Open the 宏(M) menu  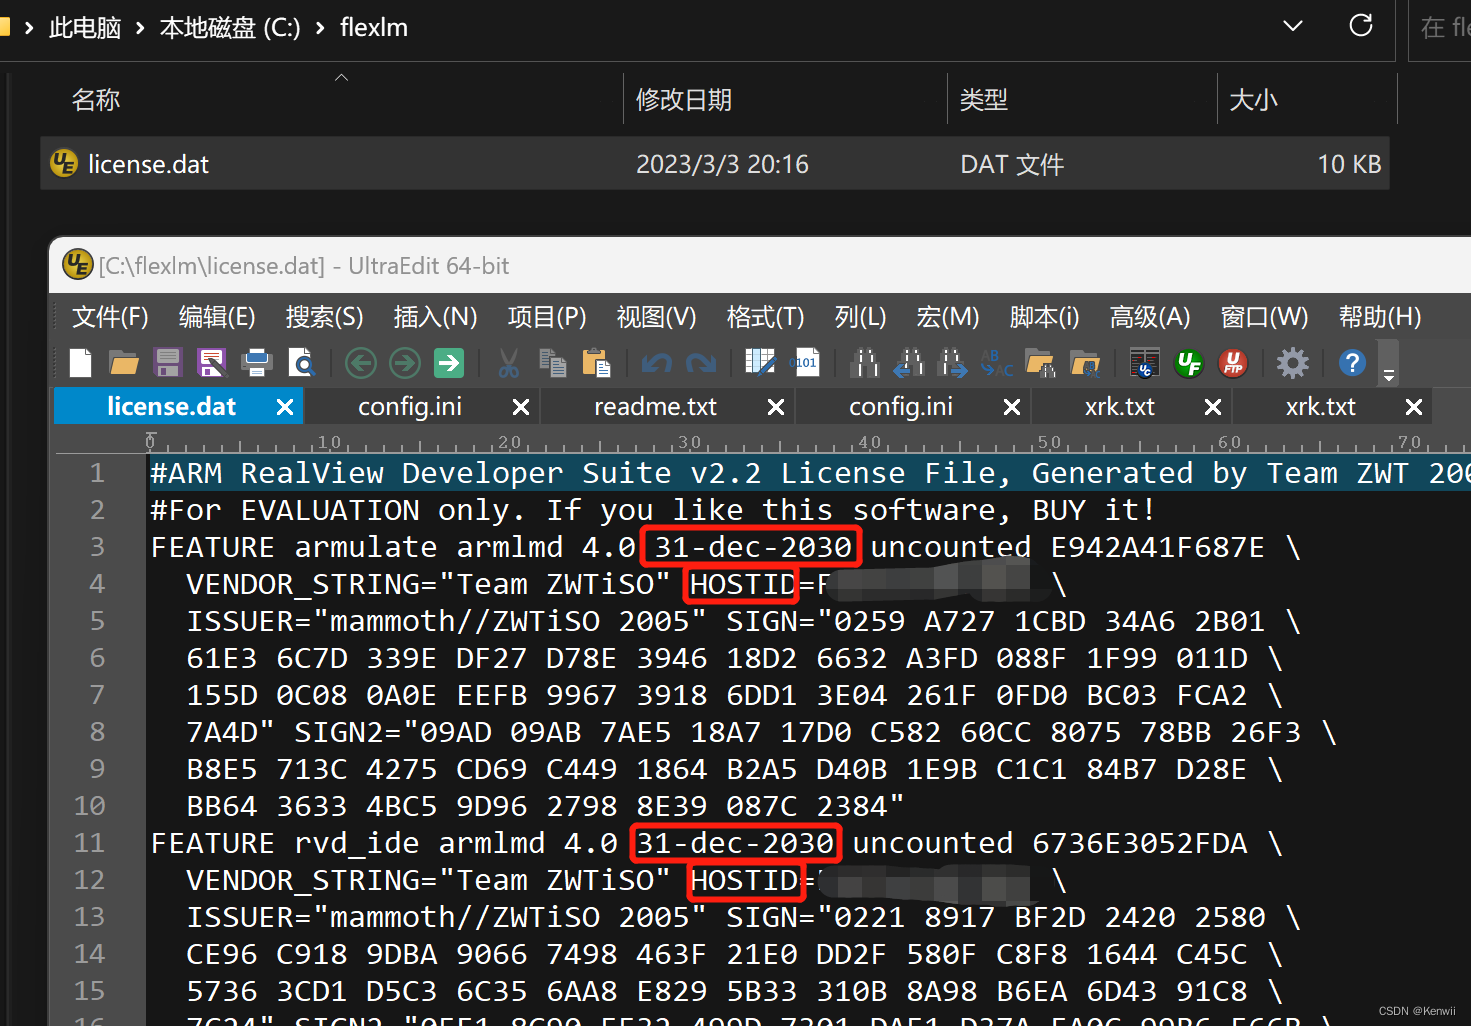[947, 317]
